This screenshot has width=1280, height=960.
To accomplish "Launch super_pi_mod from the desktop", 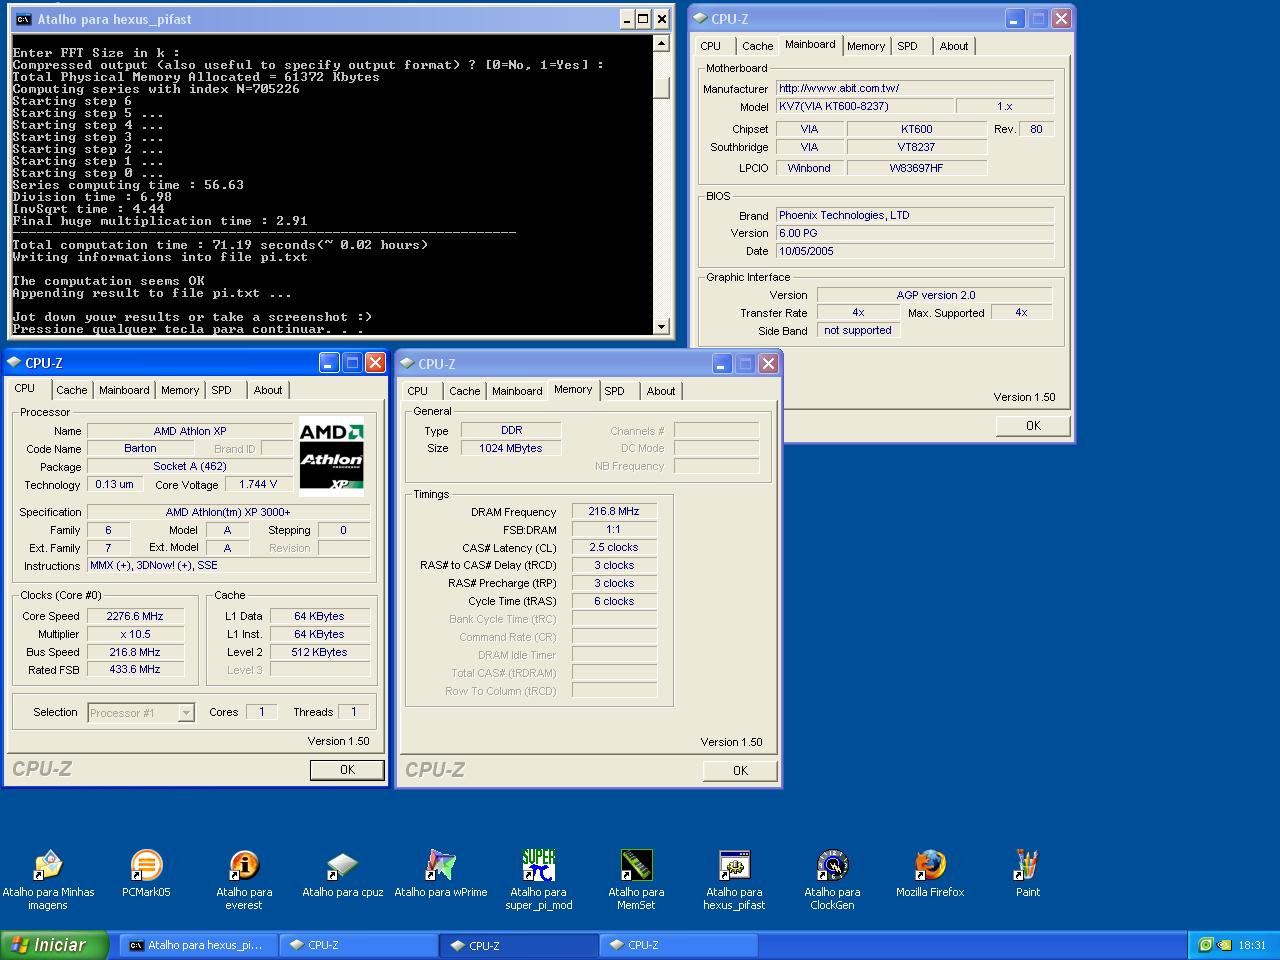I will point(538,866).
